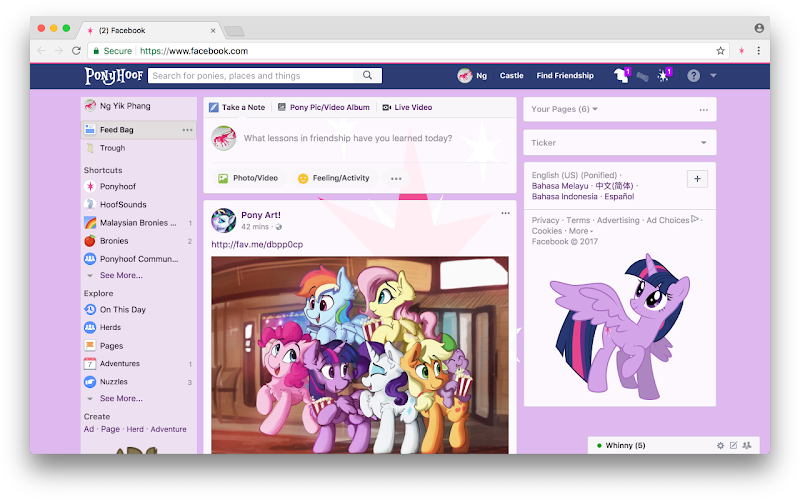Open Malaysian Bronies shortcut
Image resolution: width=800 pixels, height=500 pixels.
click(138, 223)
